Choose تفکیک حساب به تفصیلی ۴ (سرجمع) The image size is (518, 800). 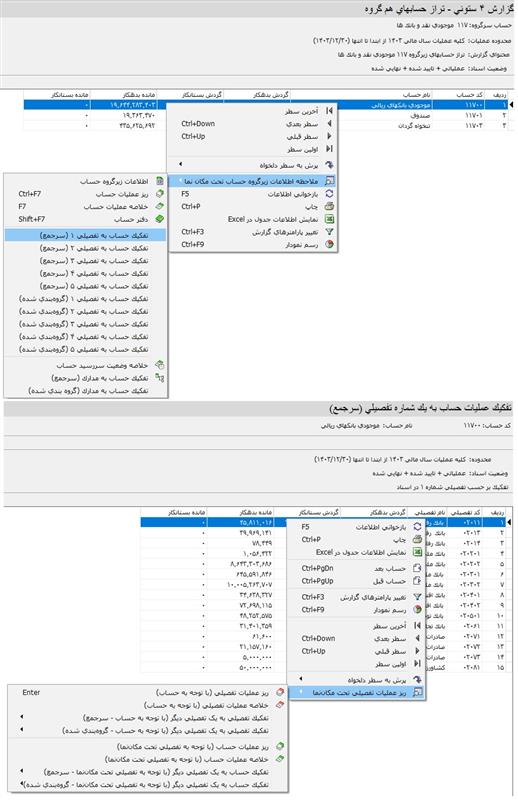click(x=85, y=273)
